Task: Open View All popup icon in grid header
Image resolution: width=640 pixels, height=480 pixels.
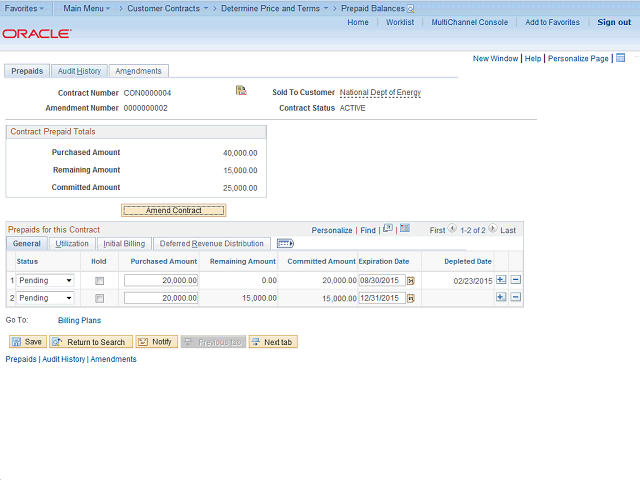Action: [x=388, y=228]
